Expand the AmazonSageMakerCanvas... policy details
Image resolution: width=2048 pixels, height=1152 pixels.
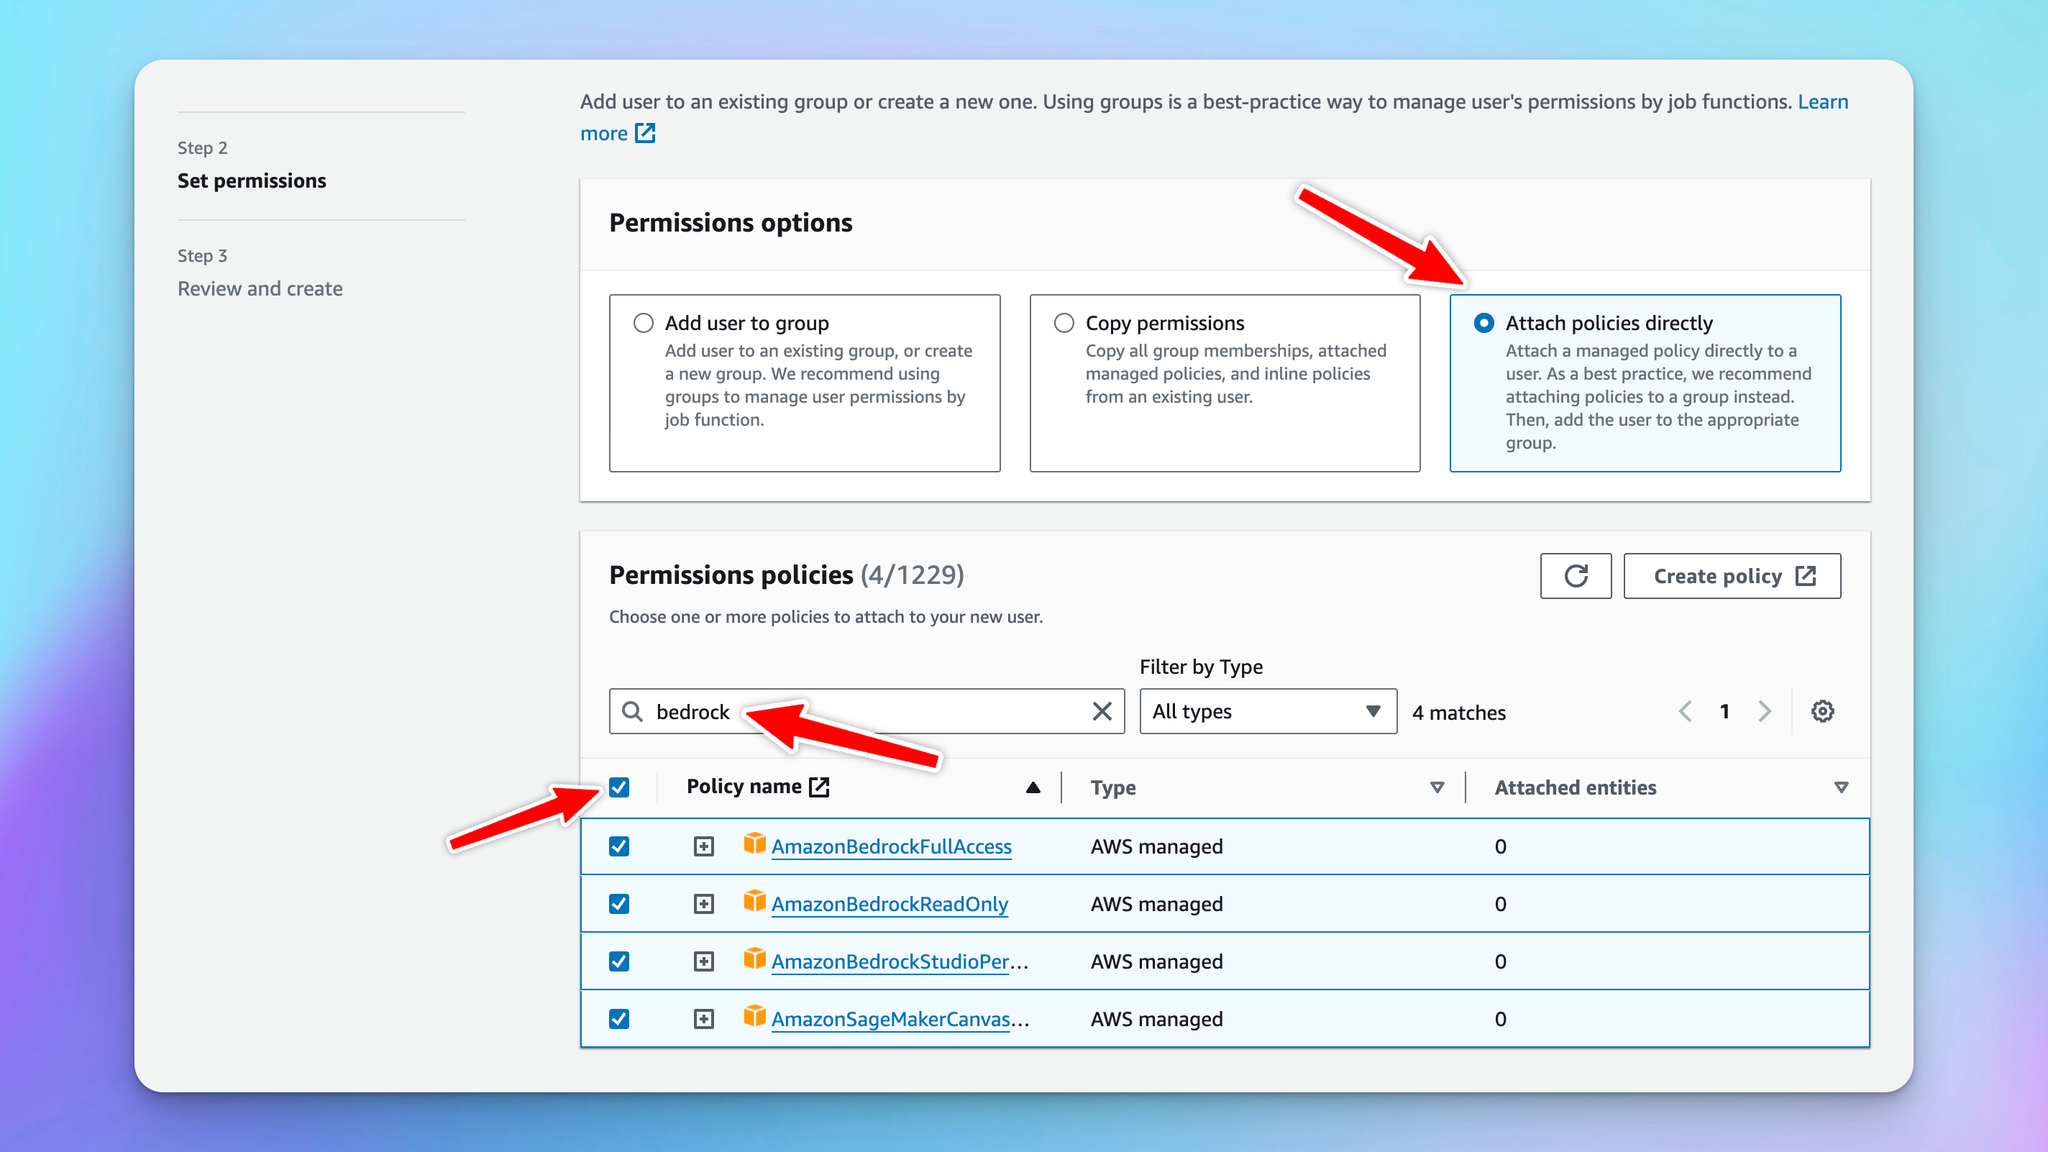click(x=704, y=1019)
